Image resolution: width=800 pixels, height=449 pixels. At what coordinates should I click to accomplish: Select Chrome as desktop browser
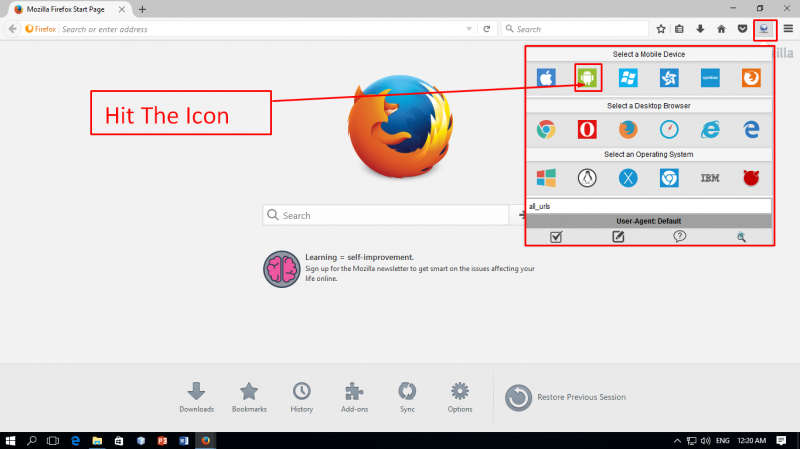tap(546, 130)
